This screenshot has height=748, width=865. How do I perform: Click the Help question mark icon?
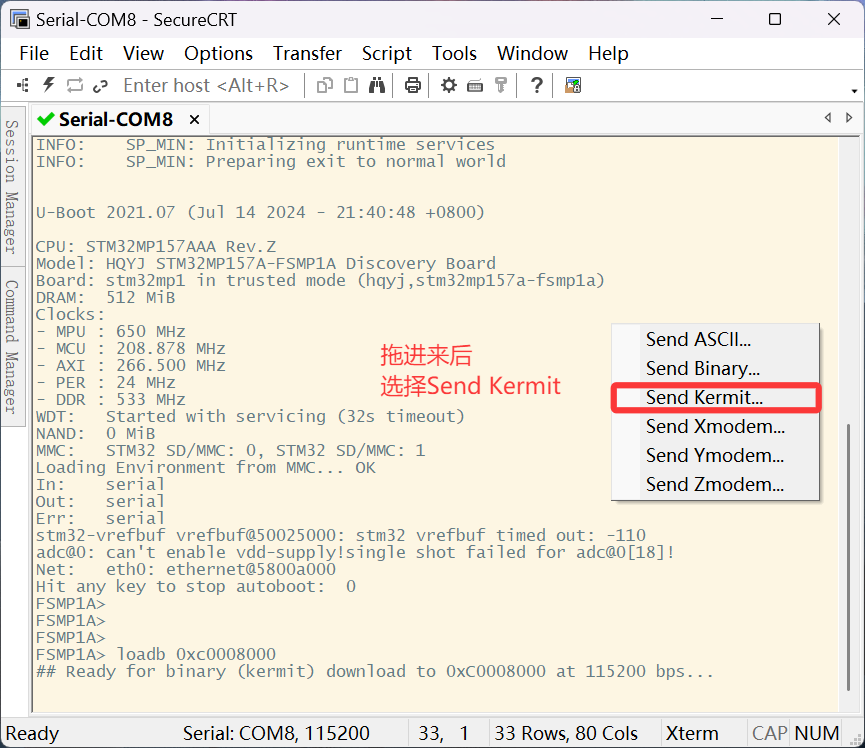pyautogui.click(x=536, y=86)
